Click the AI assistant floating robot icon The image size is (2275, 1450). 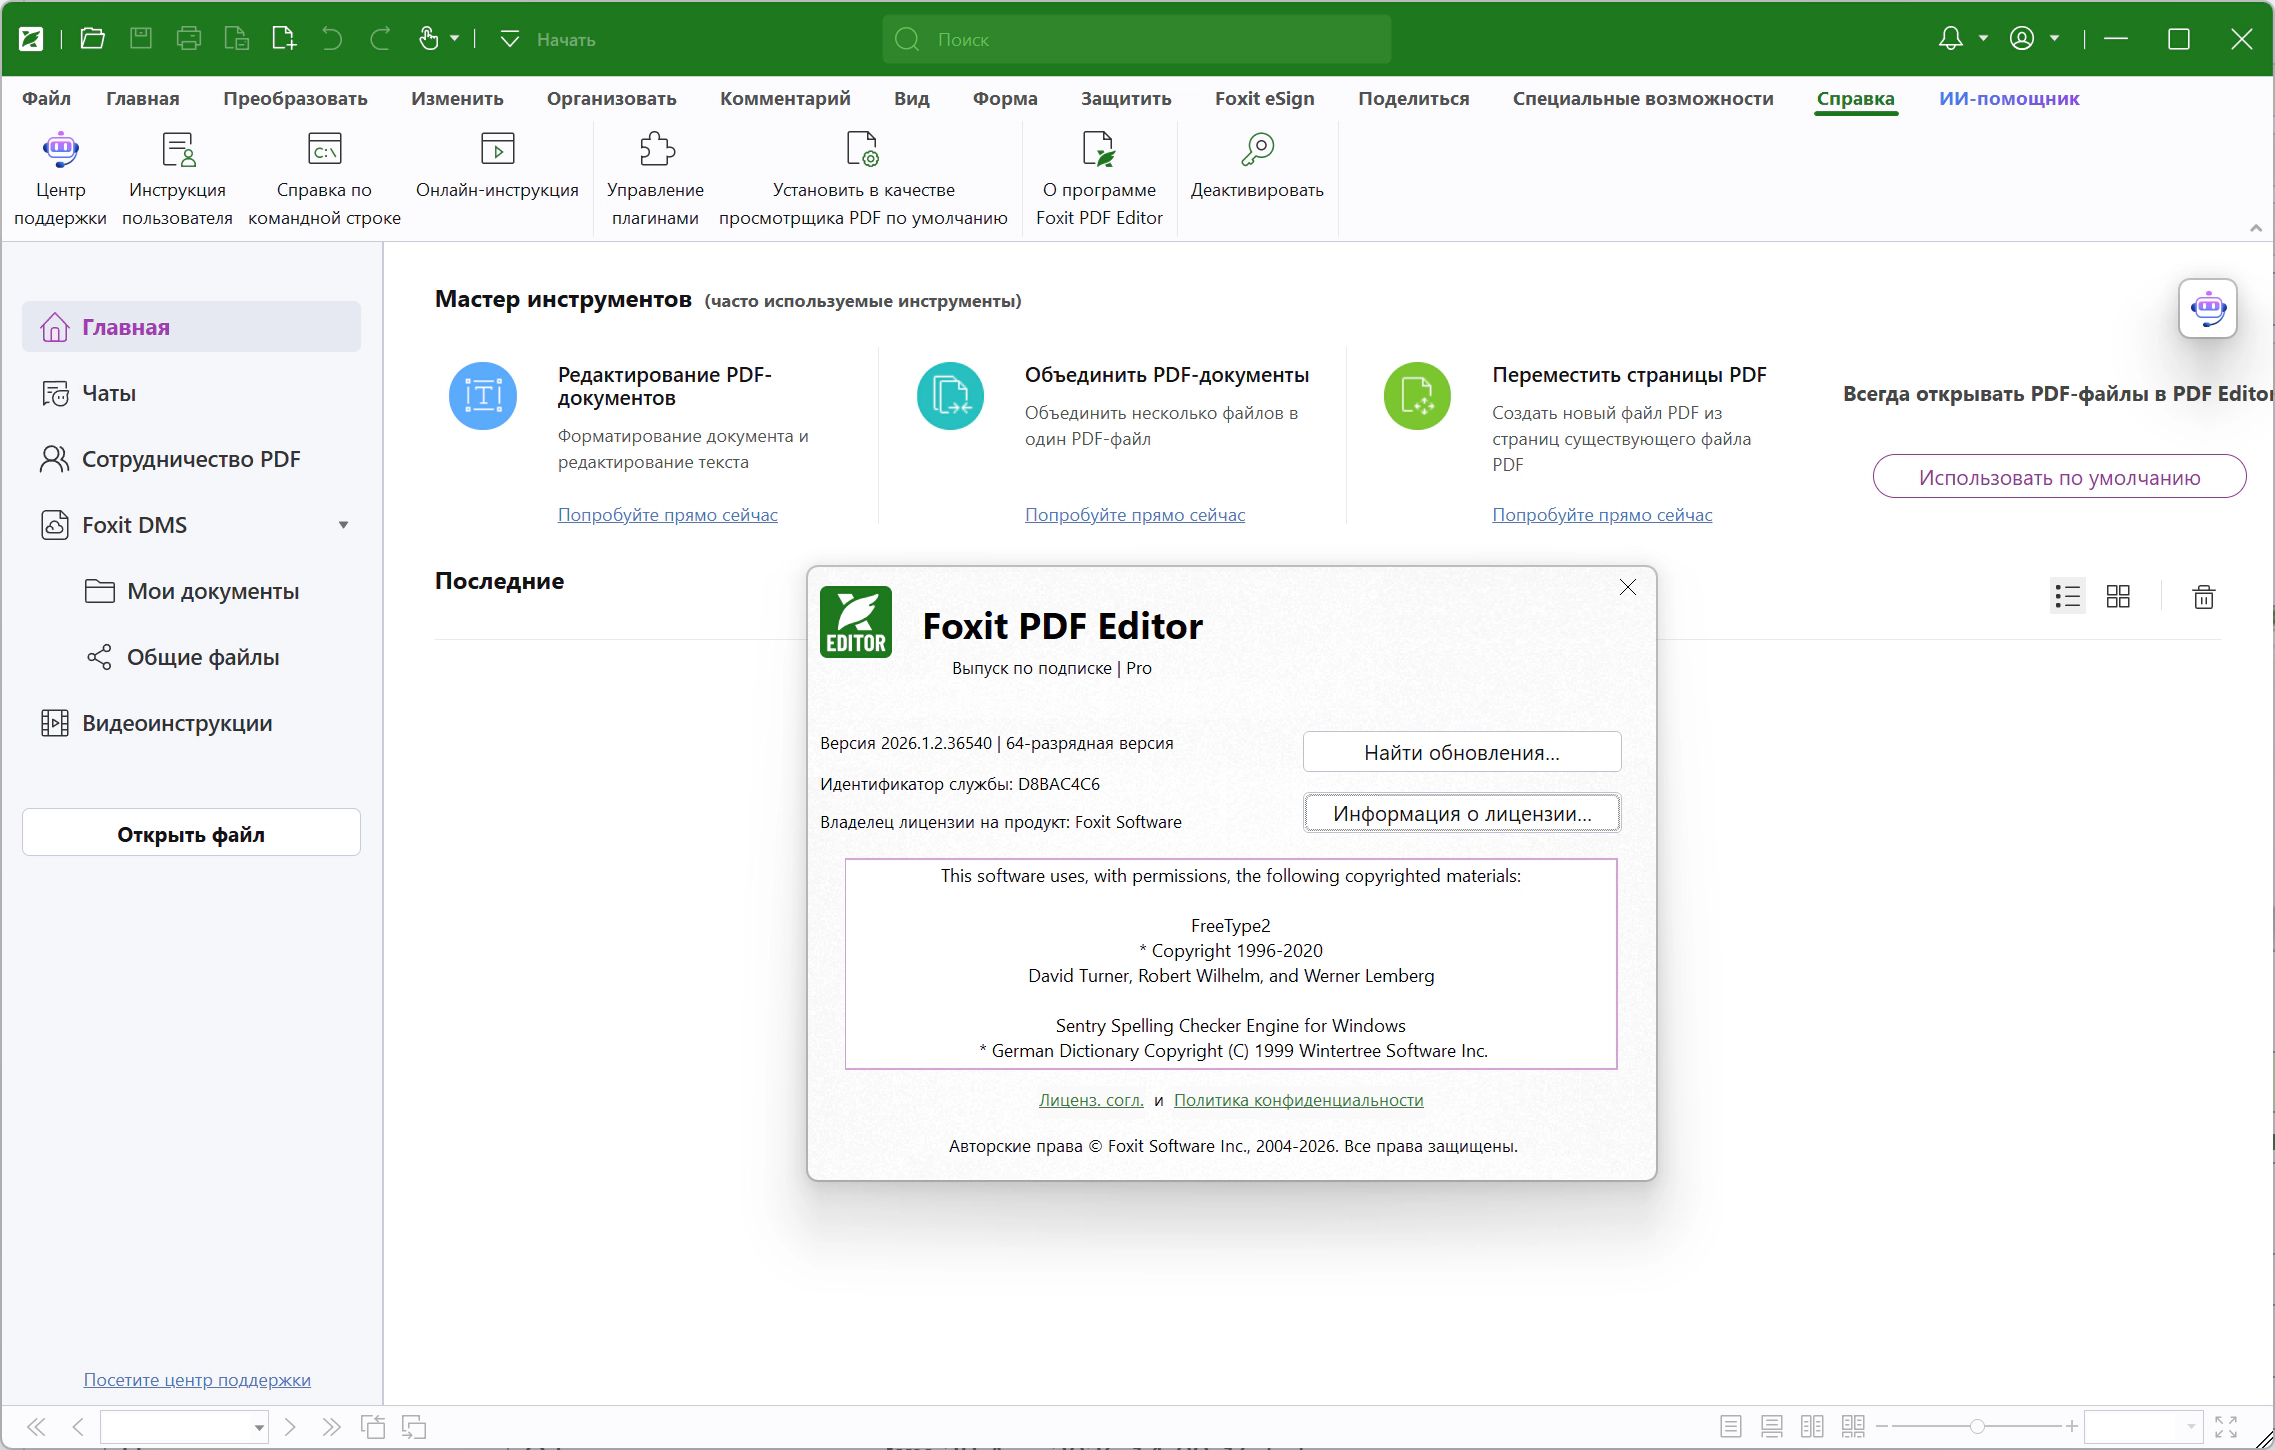coord(2207,308)
